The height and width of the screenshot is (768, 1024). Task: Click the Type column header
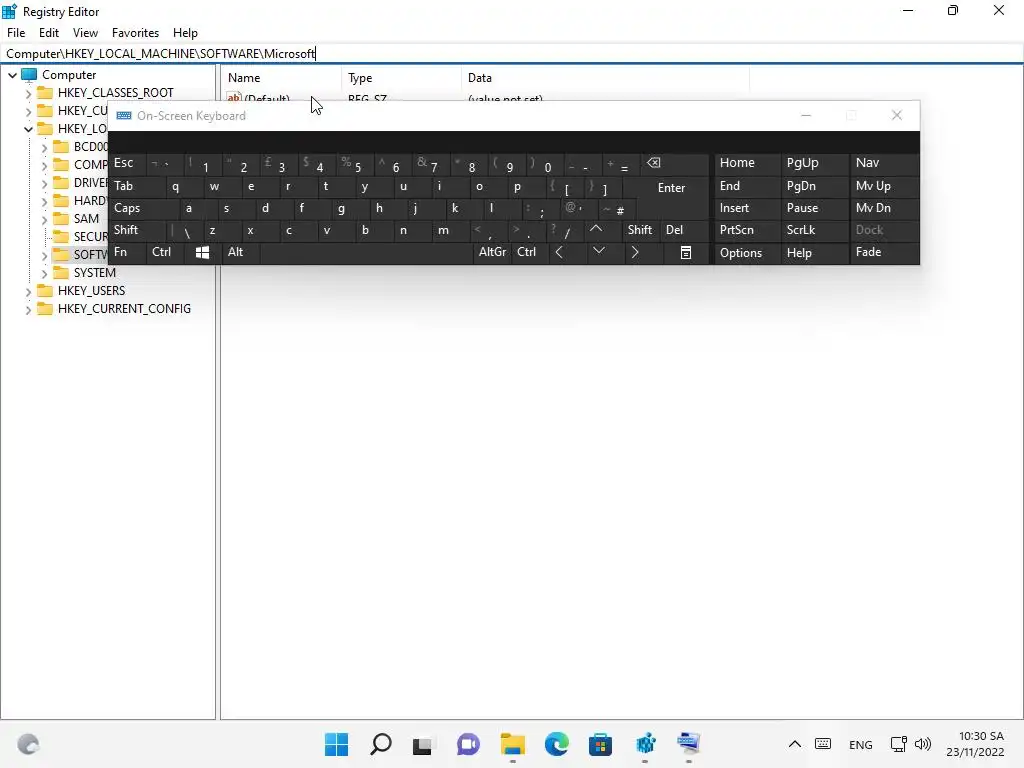coord(401,78)
